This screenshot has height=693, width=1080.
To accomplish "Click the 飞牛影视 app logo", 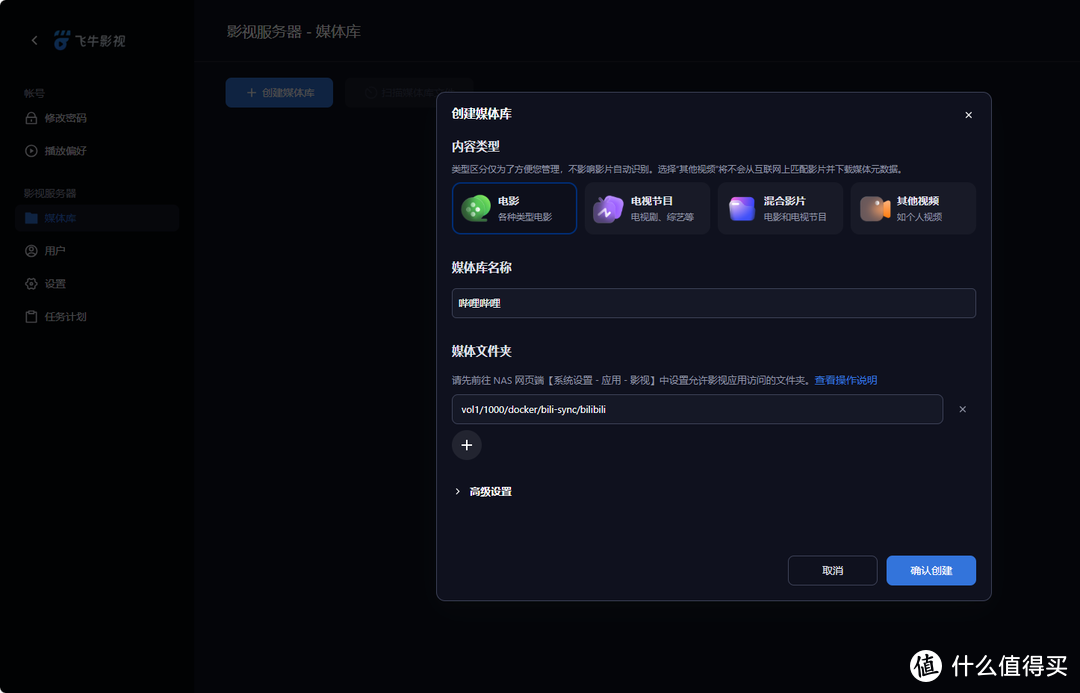I will point(63,40).
